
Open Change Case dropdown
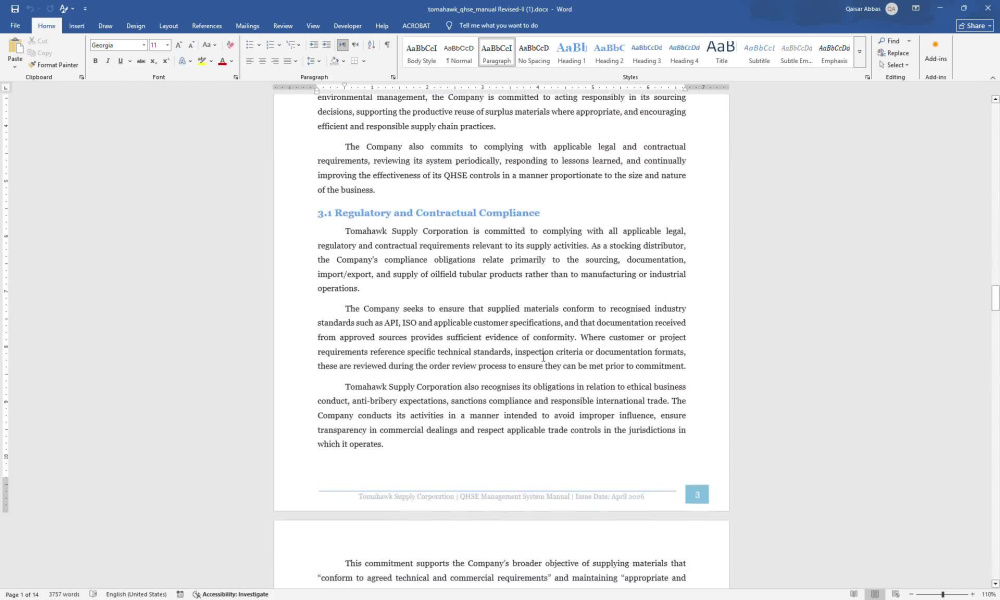click(209, 45)
